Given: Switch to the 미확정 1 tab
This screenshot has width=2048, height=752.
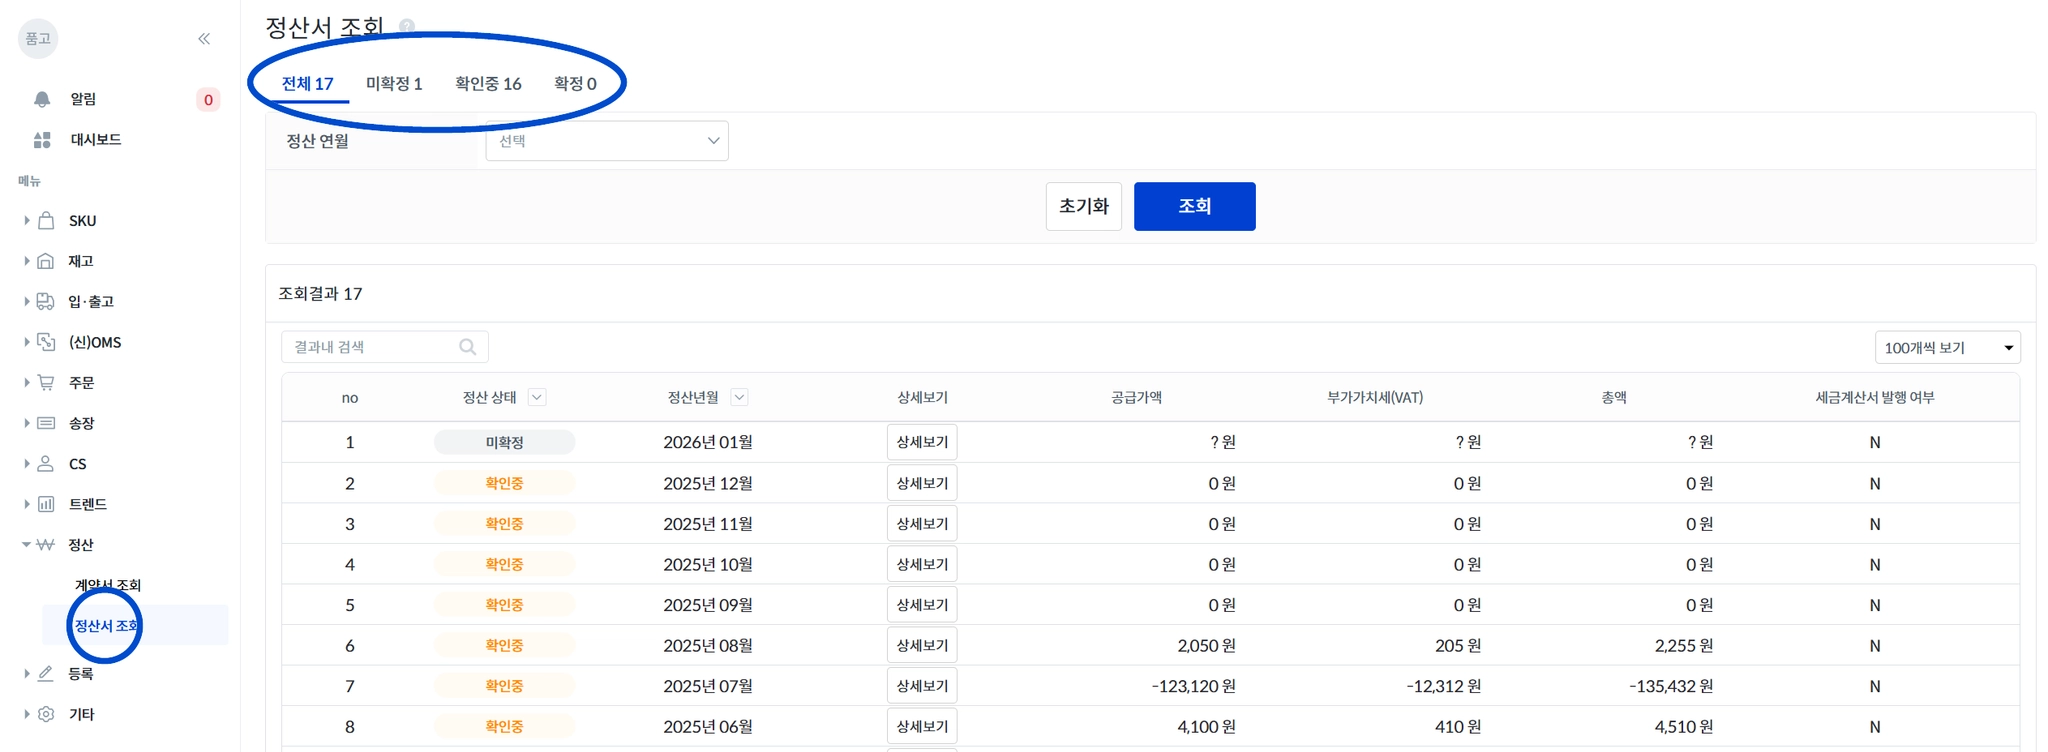Looking at the screenshot, I should point(394,84).
